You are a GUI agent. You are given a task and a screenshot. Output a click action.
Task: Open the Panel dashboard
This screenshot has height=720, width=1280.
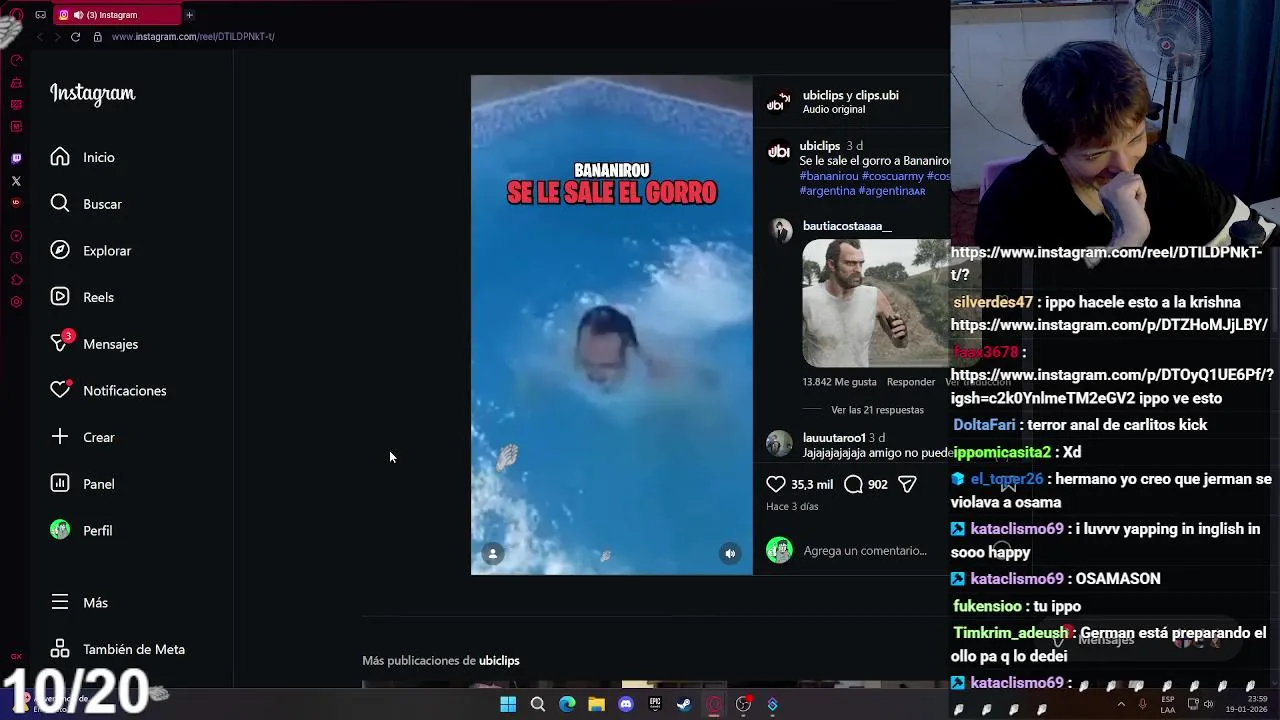[x=82, y=484]
